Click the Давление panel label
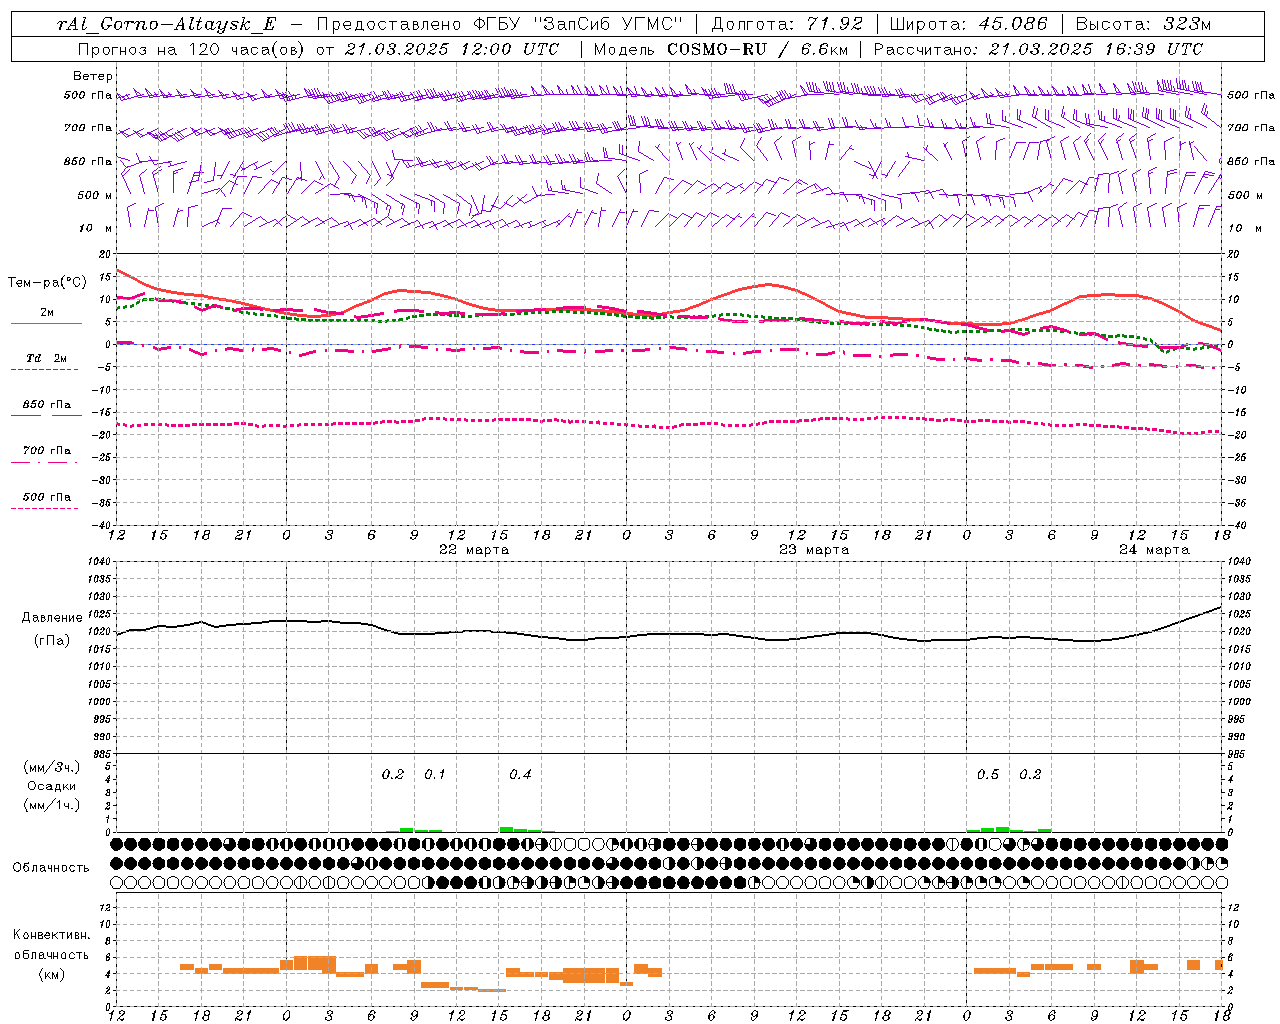This screenshot has height=1024, width=1280. (x=52, y=618)
